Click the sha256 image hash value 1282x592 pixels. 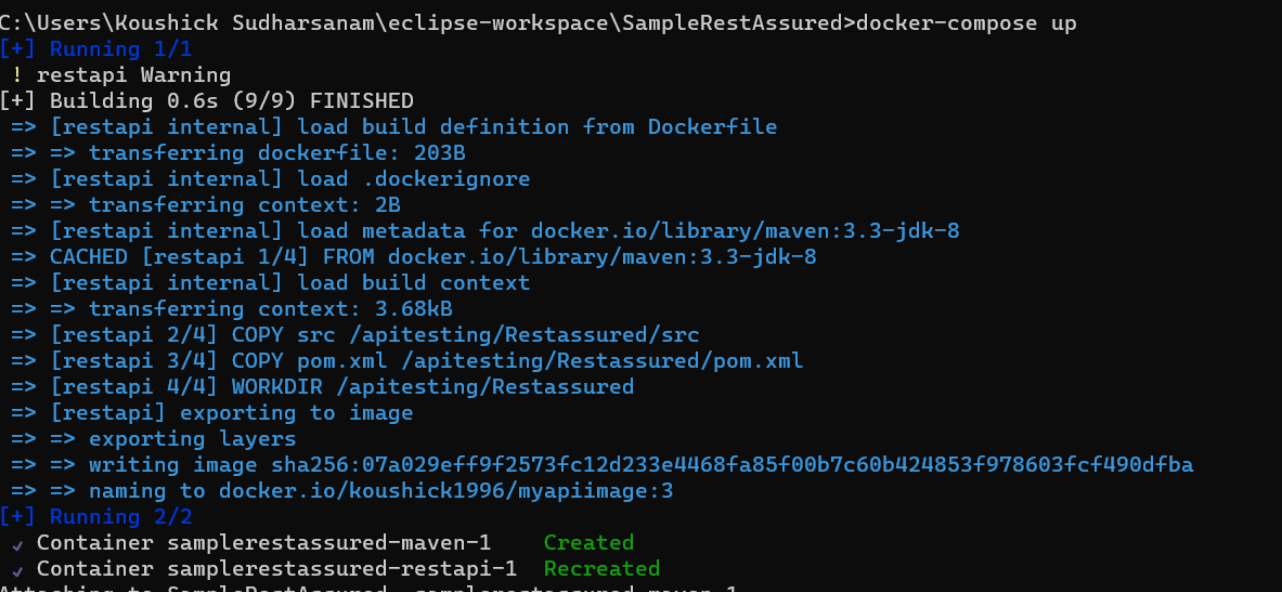coord(732,465)
